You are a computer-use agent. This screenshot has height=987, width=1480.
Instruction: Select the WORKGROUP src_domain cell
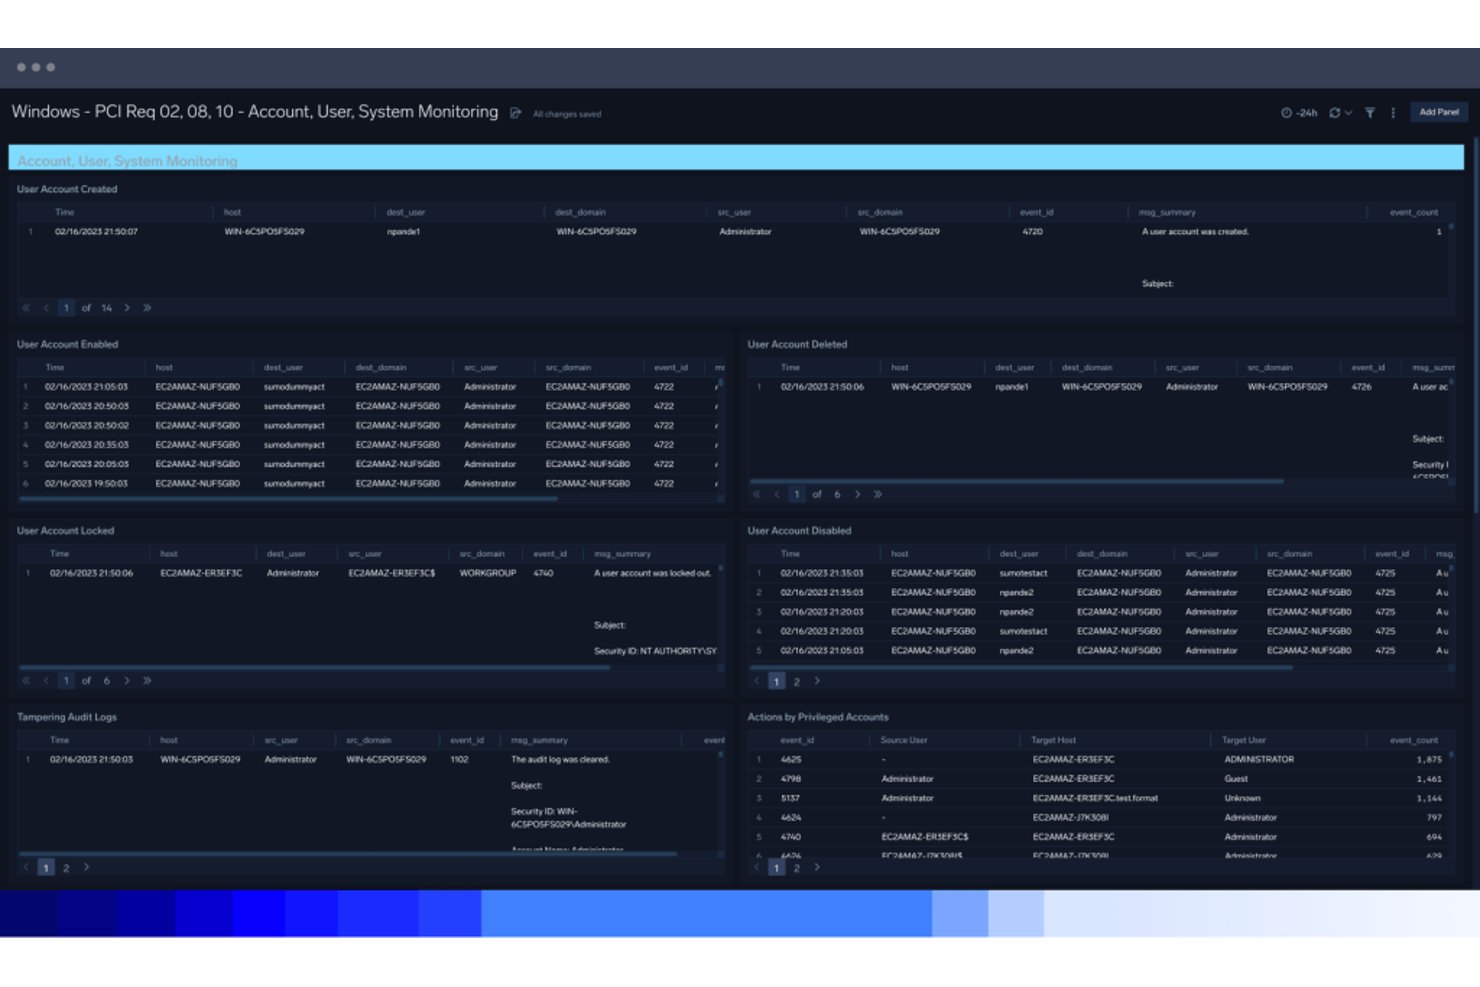point(488,573)
